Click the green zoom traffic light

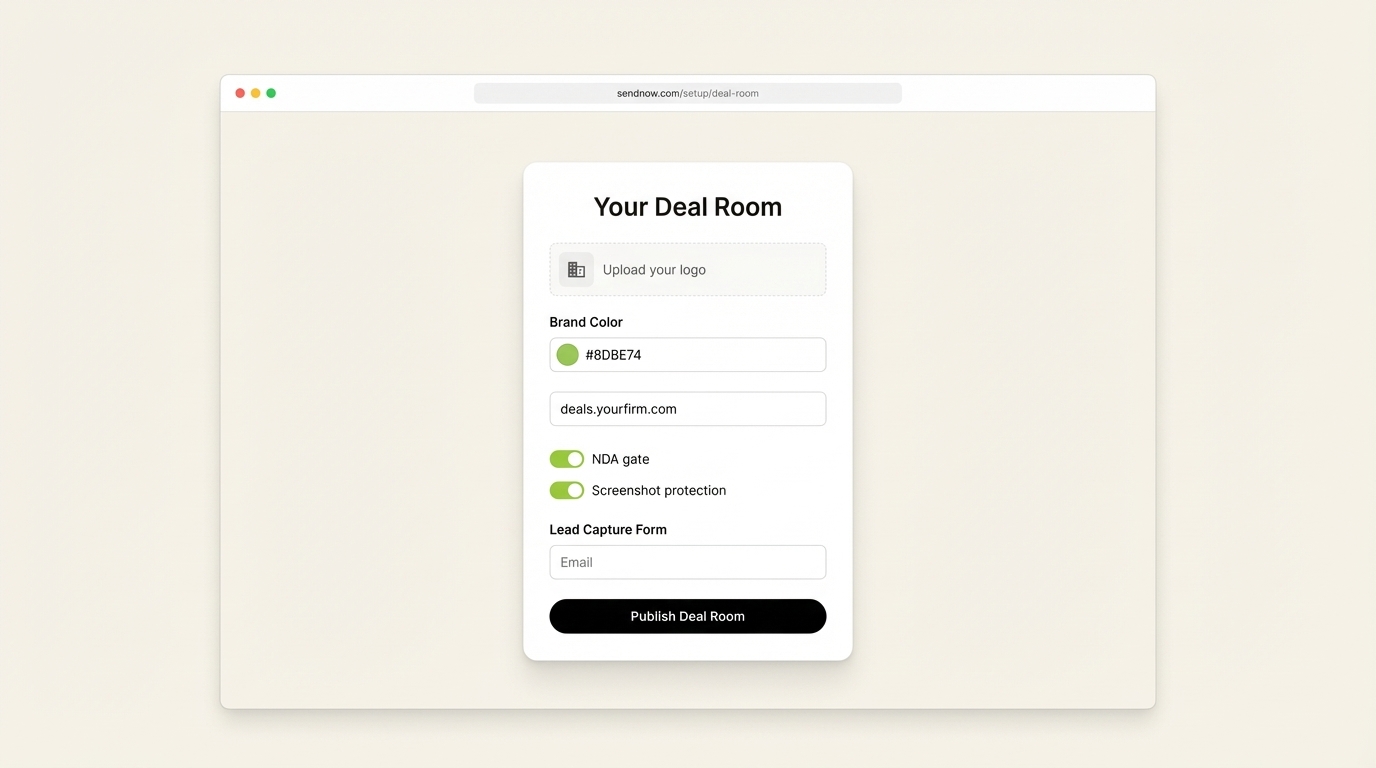tap(271, 92)
